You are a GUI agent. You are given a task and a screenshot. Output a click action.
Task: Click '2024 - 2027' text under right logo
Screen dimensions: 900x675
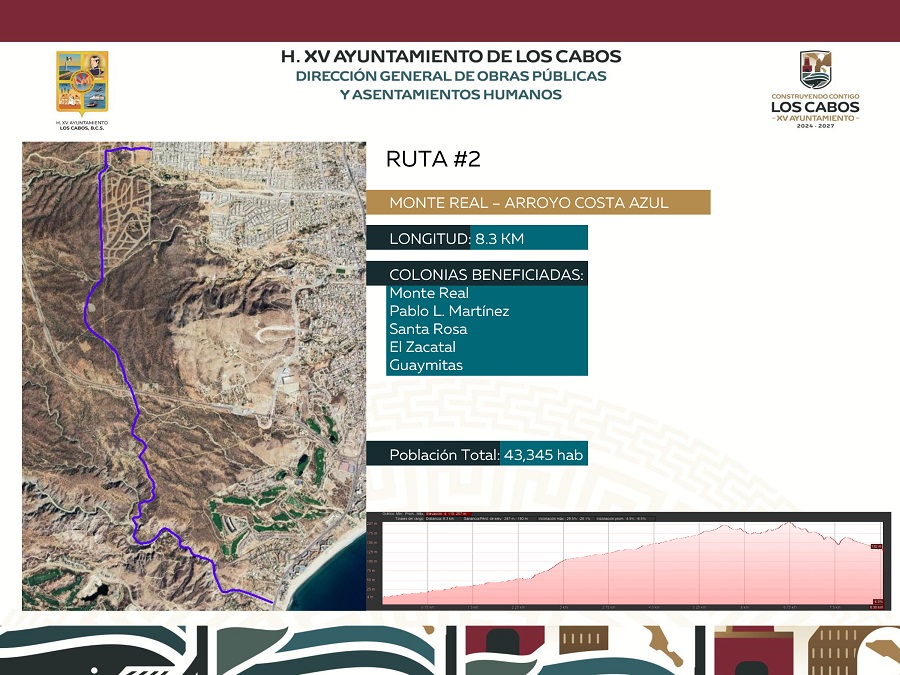(x=815, y=126)
